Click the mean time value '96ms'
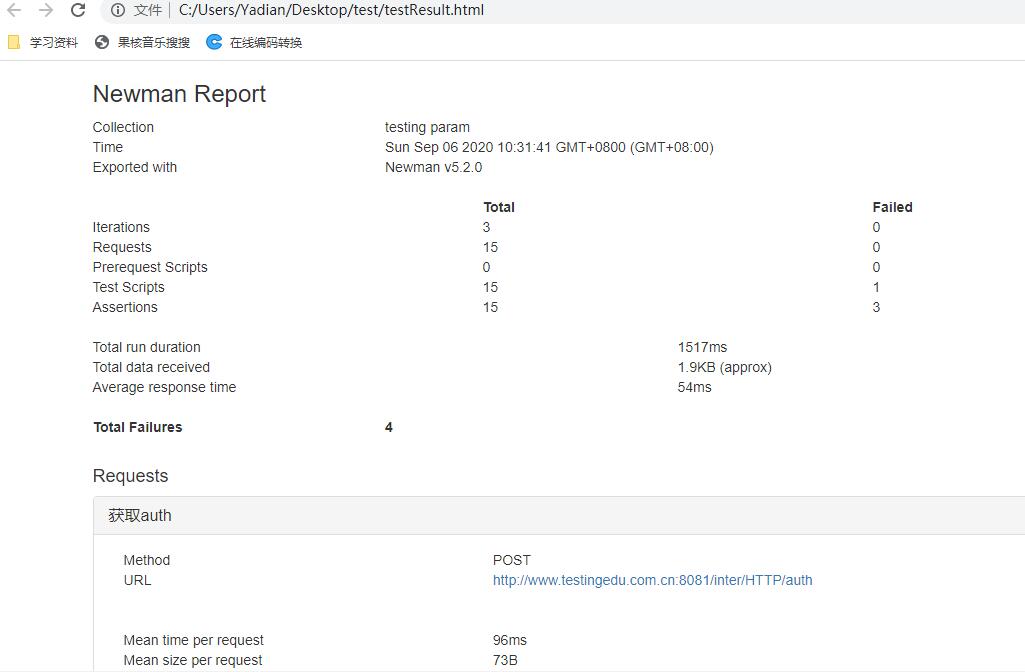This screenshot has width=1025, height=672. point(509,640)
